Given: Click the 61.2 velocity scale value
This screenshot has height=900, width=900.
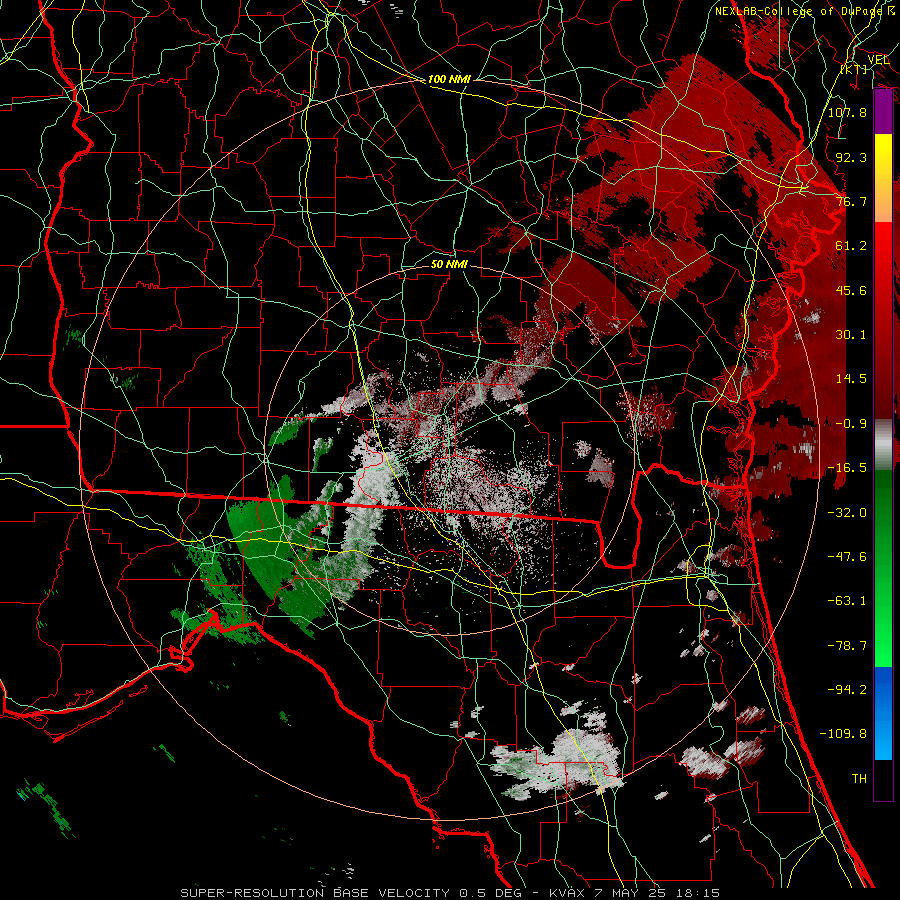Looking at the screenshot, I should (851, 246).
